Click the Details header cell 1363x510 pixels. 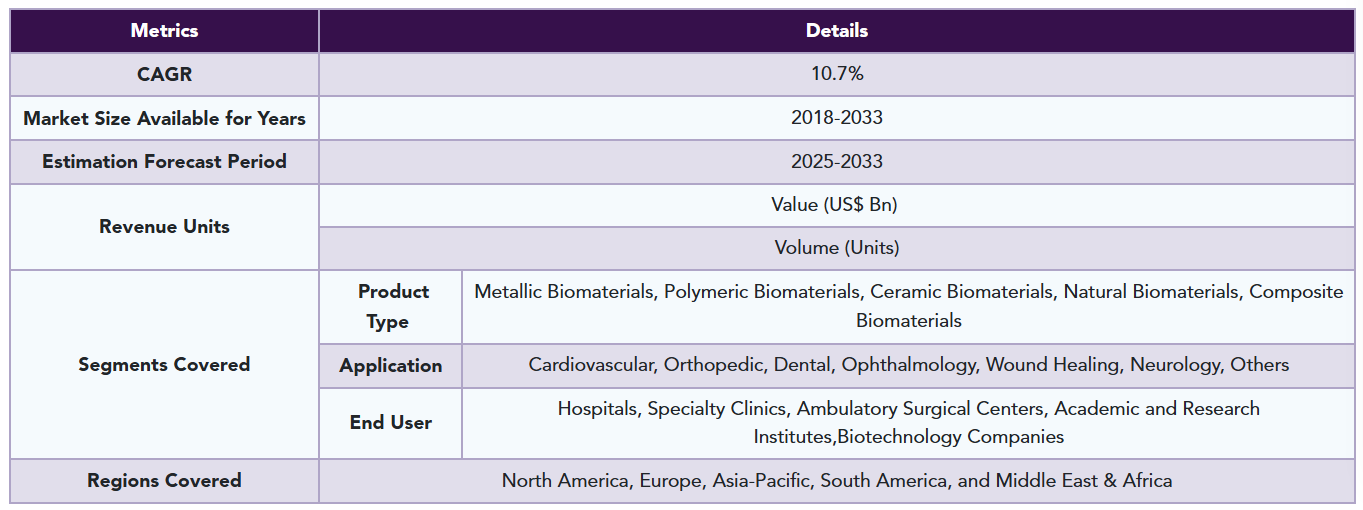click(x=837, y=31)
